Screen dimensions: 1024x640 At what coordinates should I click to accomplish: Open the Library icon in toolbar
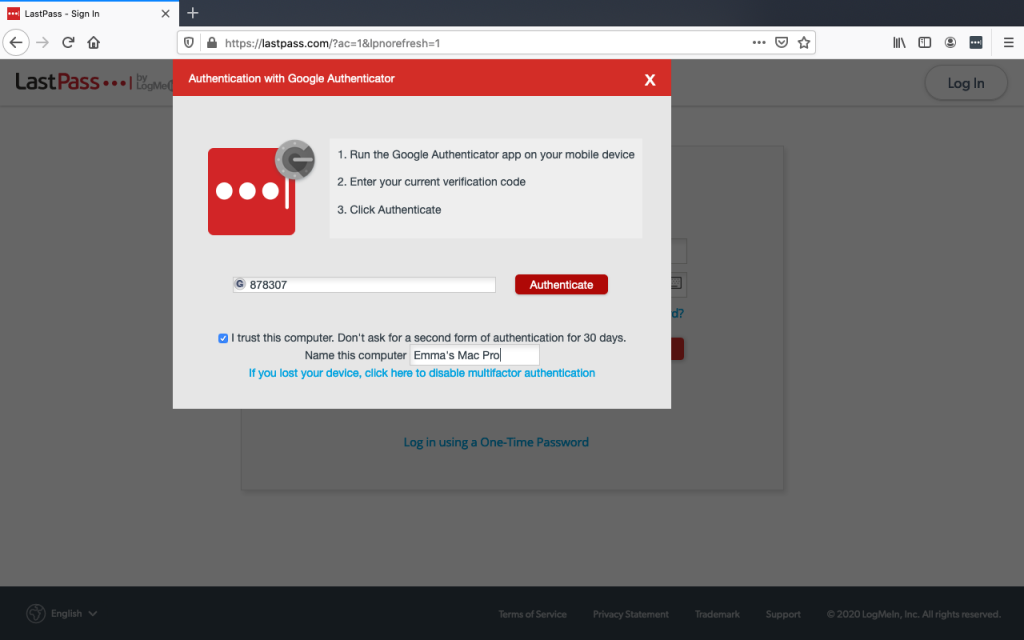coord(899,42)
